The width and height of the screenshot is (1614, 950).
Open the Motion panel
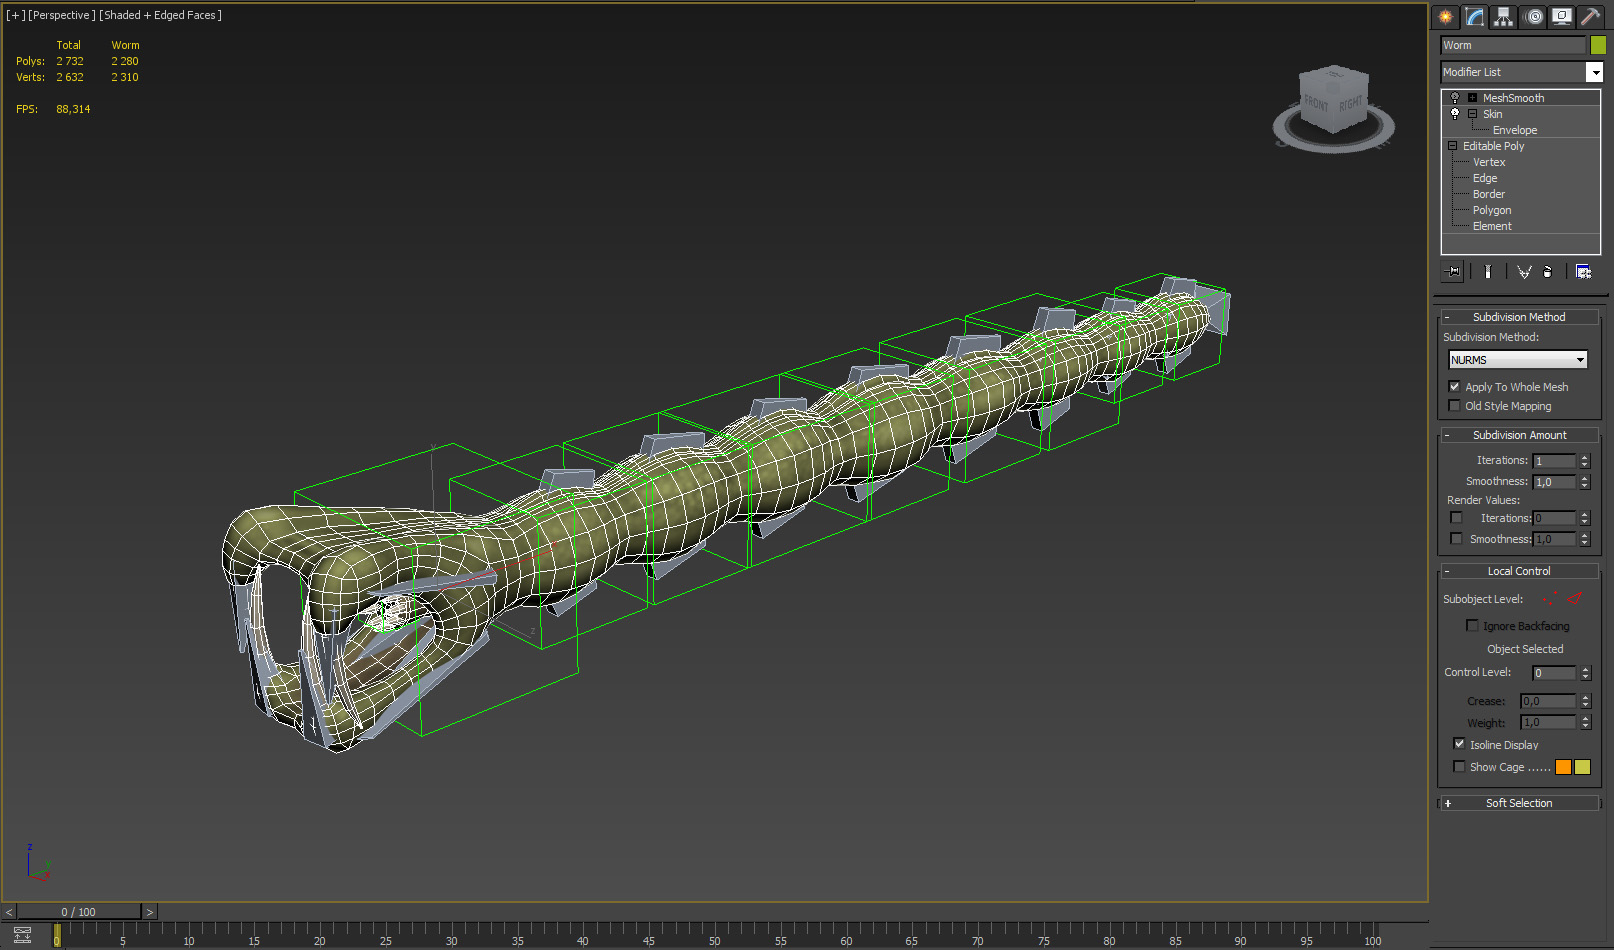(1532, 16)
